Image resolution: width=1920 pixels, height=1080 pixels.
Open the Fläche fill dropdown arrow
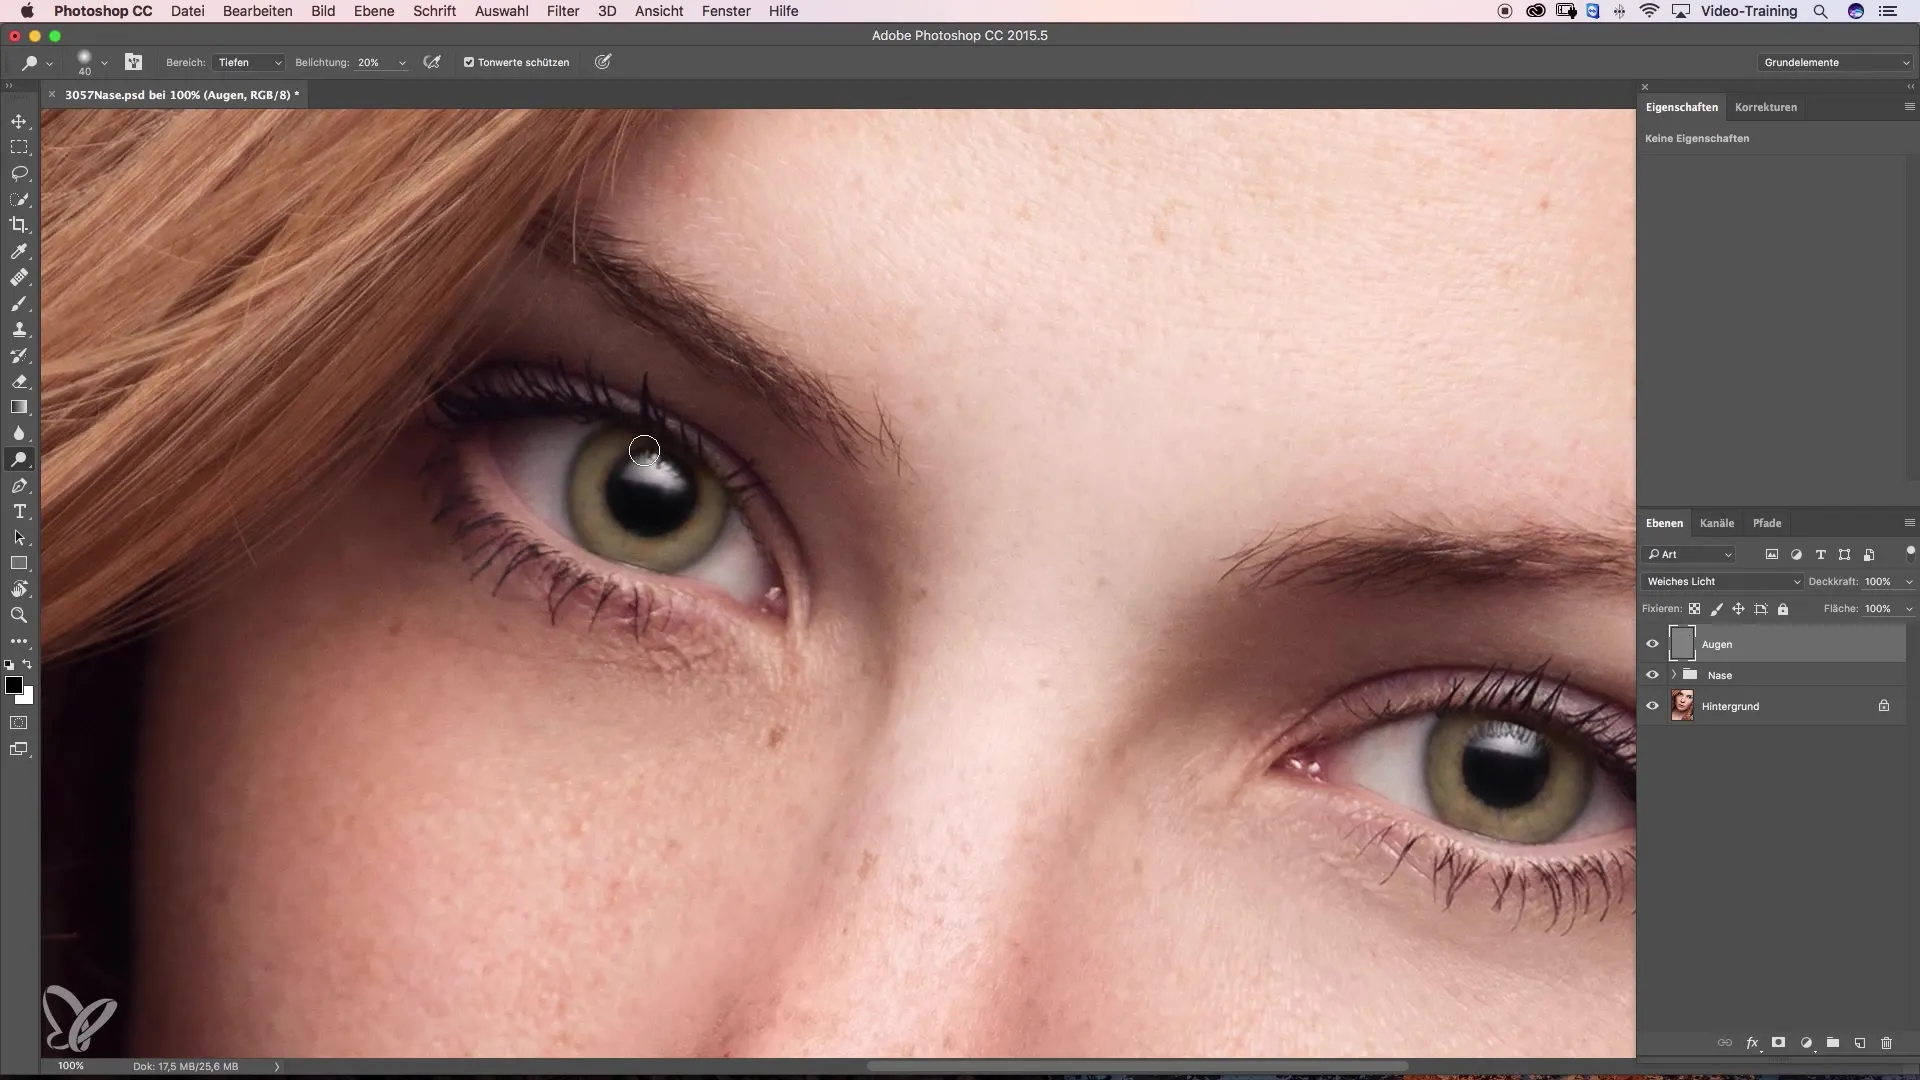click(x=1908, y=608)
